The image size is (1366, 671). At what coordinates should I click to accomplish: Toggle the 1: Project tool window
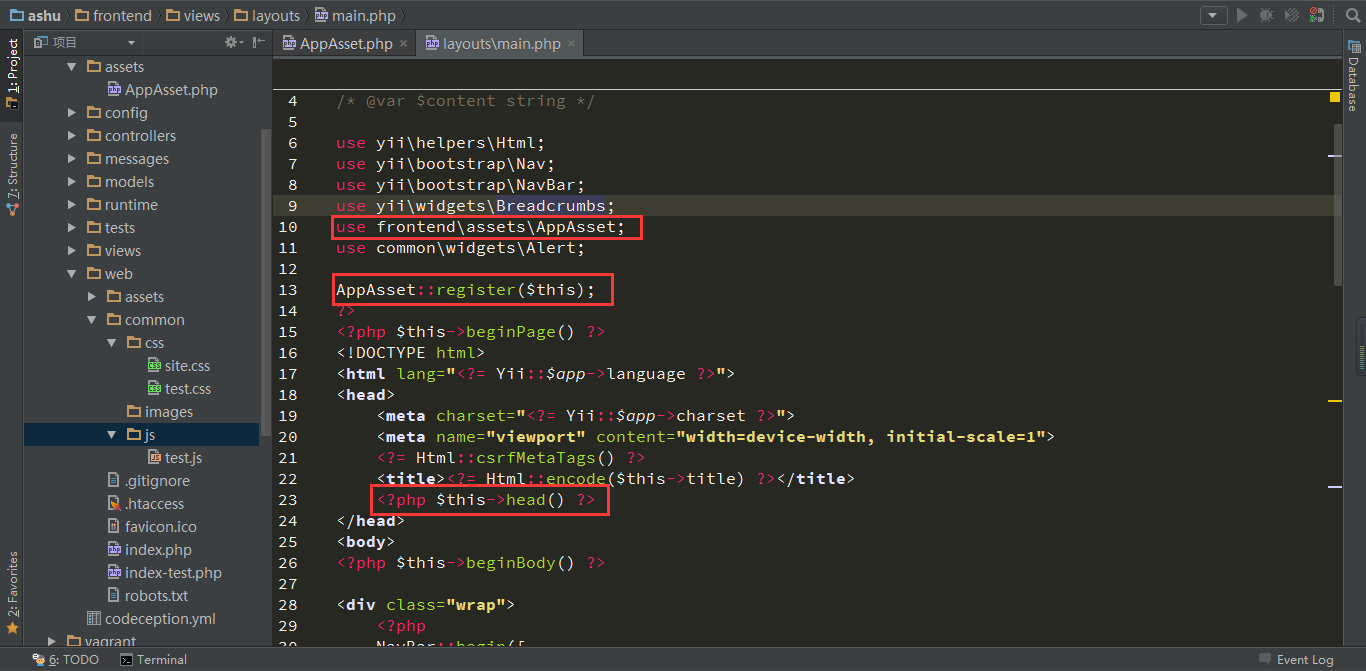12,72
